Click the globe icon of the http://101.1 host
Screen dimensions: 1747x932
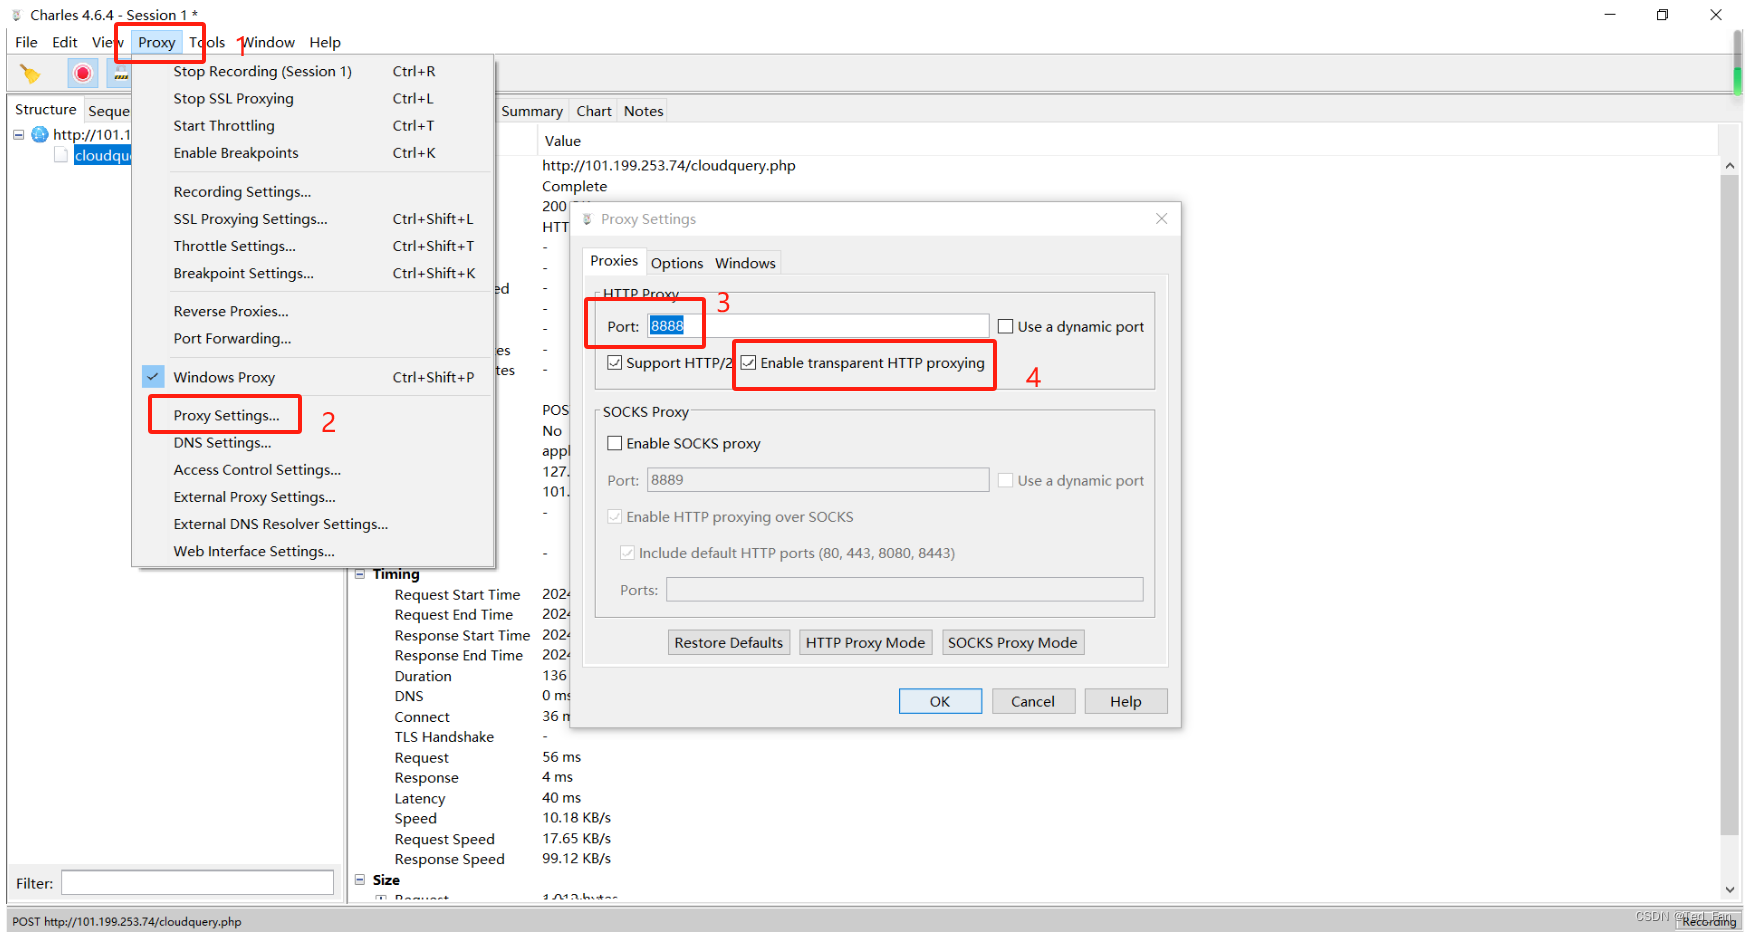click(x=40, y=134)
